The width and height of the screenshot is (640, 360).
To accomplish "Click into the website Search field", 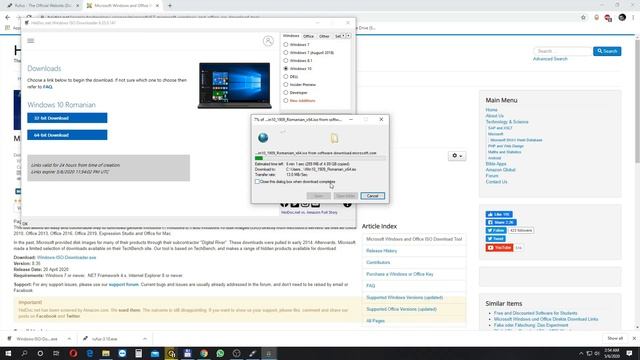I will click(x=563, y=51).
